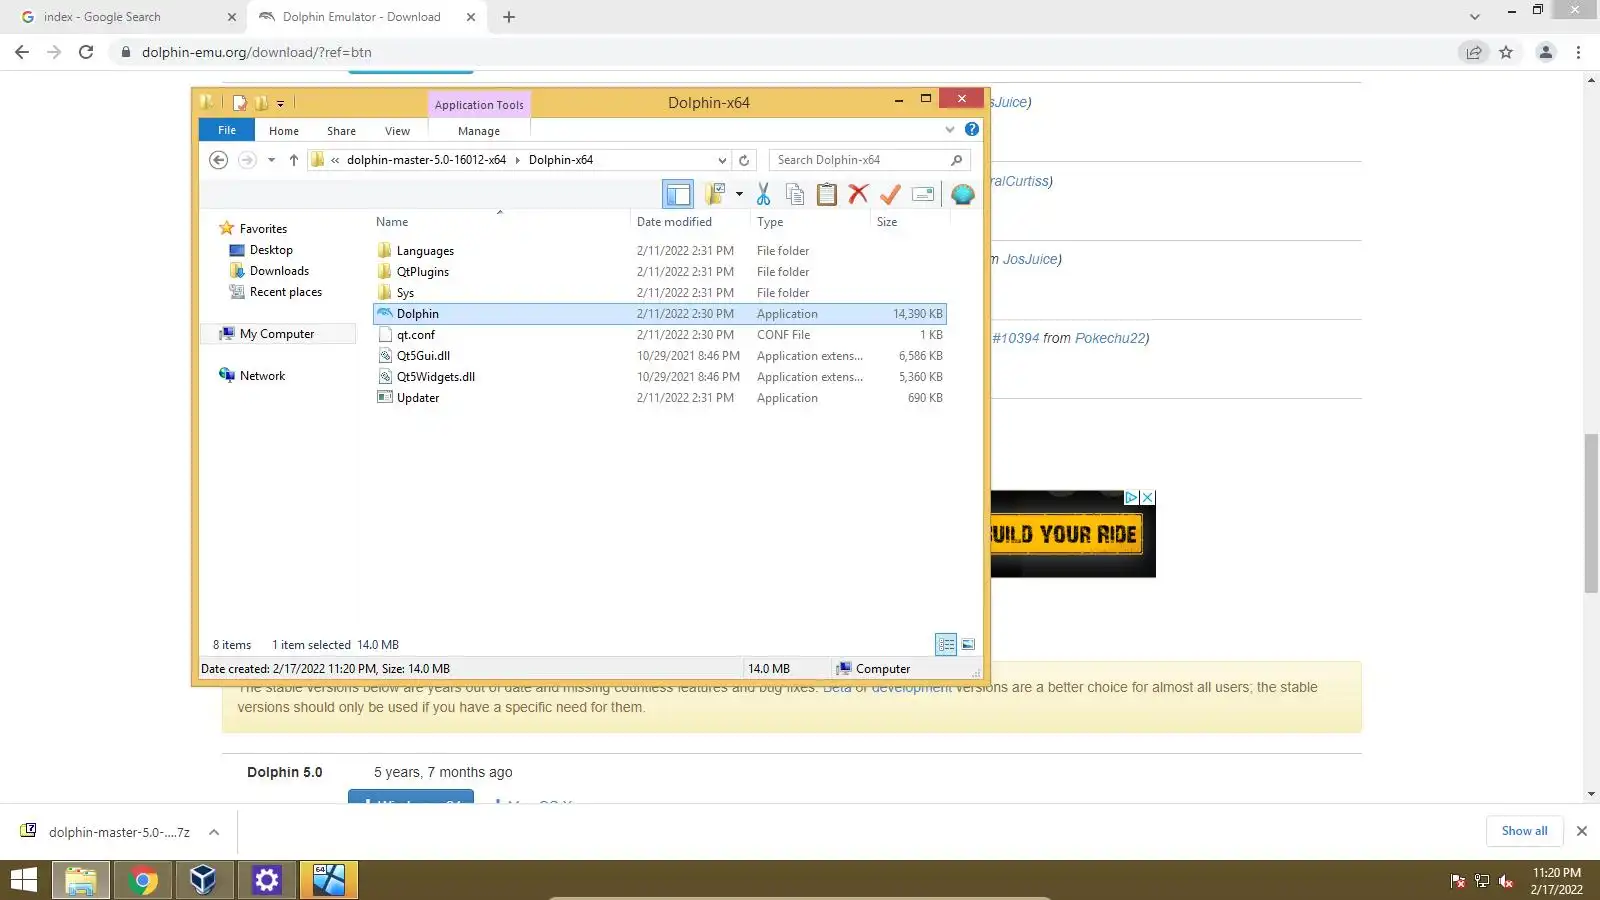Expand the Explorer ribbon with chevron
This screenshot has height=900, width=1600.
point(950,130)
